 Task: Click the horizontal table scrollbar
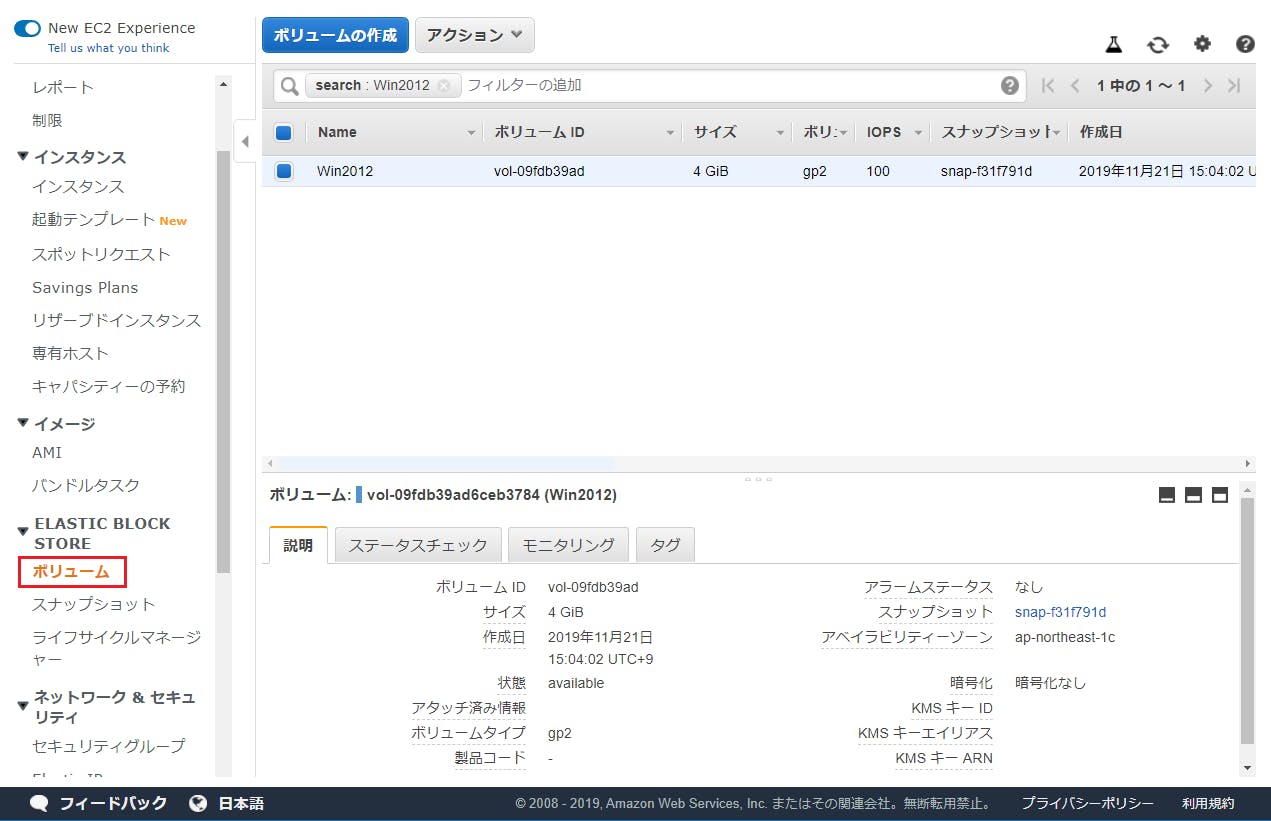tap(446, 464)
